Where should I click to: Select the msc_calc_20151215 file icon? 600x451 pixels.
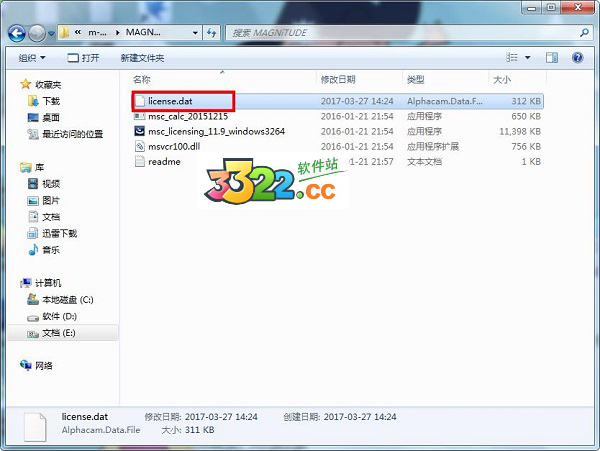(140, 116)
